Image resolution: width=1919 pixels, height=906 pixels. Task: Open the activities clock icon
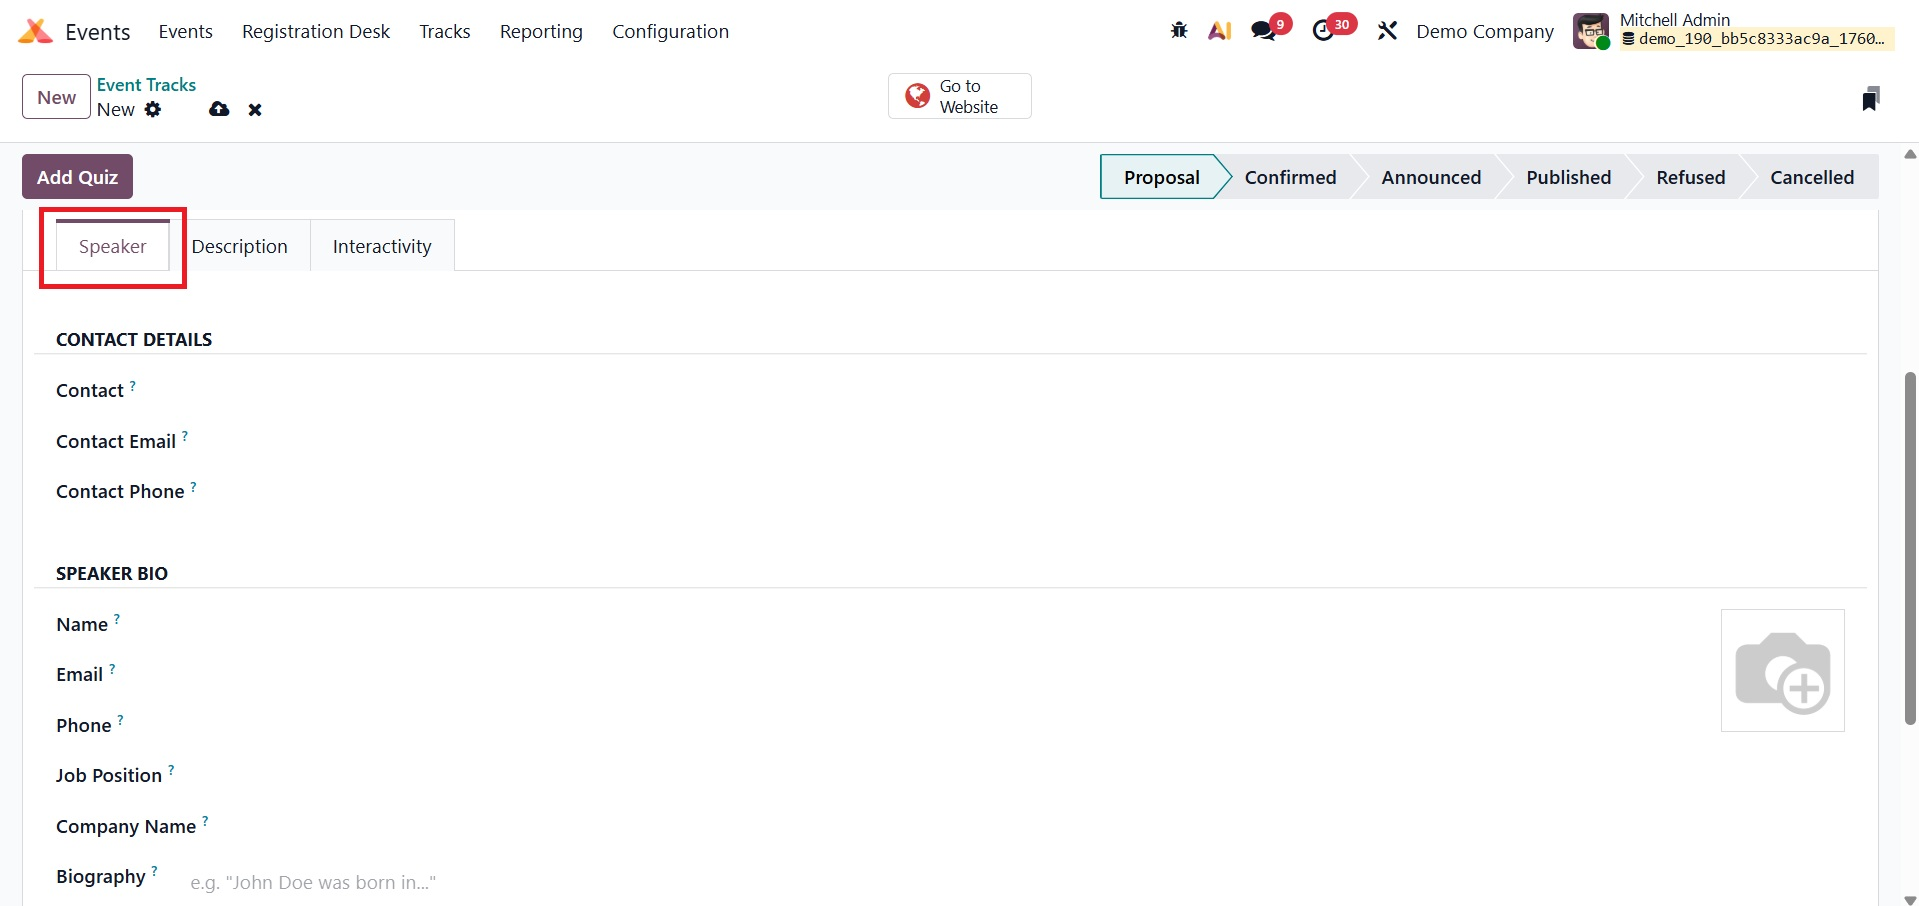point(1325,31)
